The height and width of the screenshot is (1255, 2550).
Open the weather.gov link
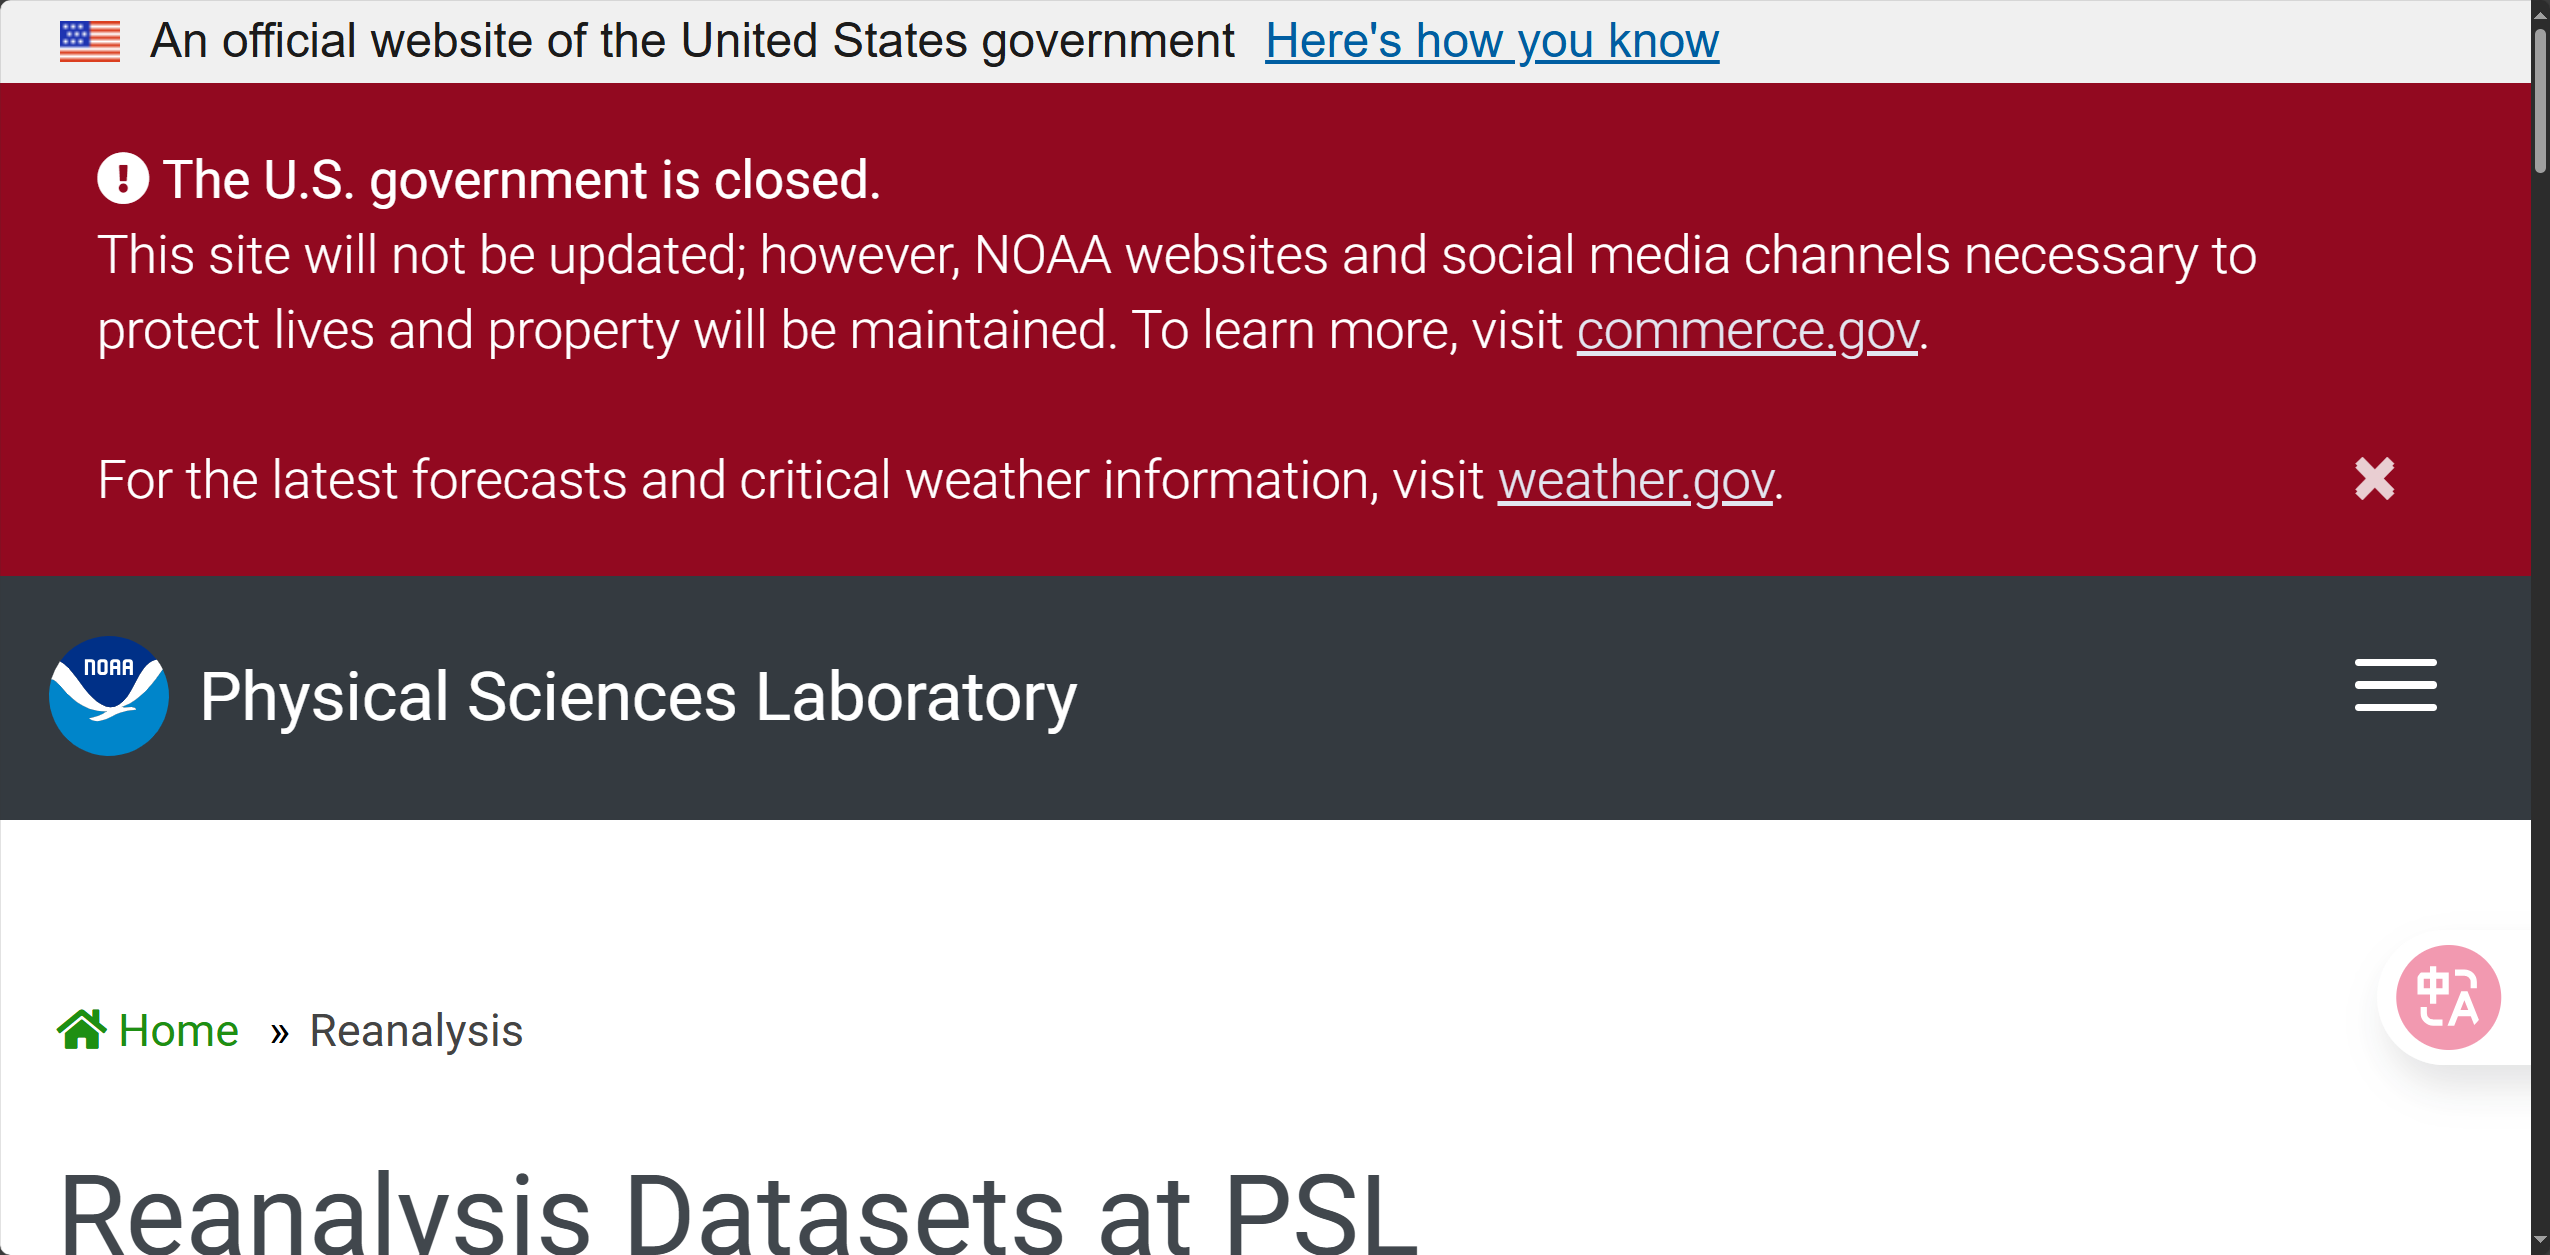point(1635,481)
